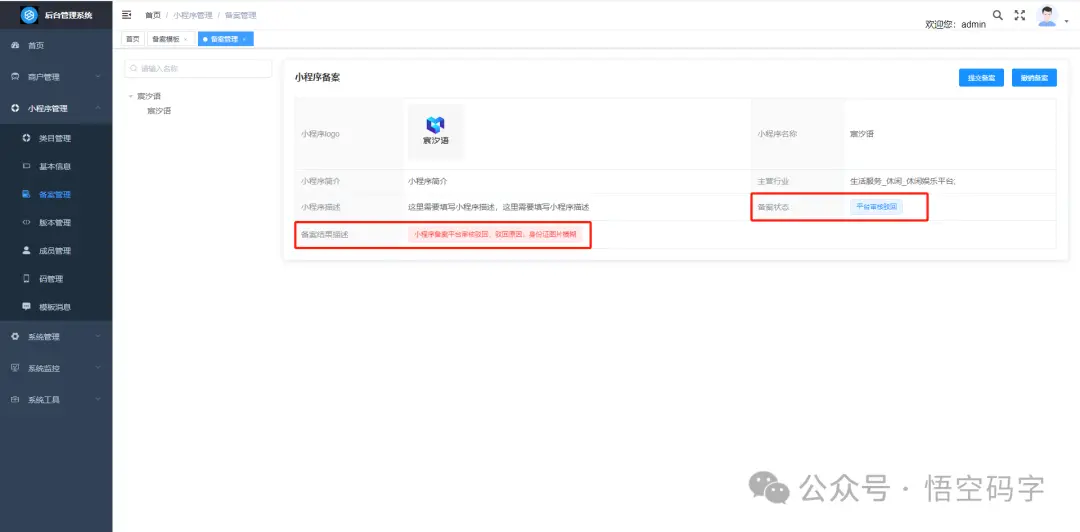Switch to the 首页 page tab

coord(132,39)
